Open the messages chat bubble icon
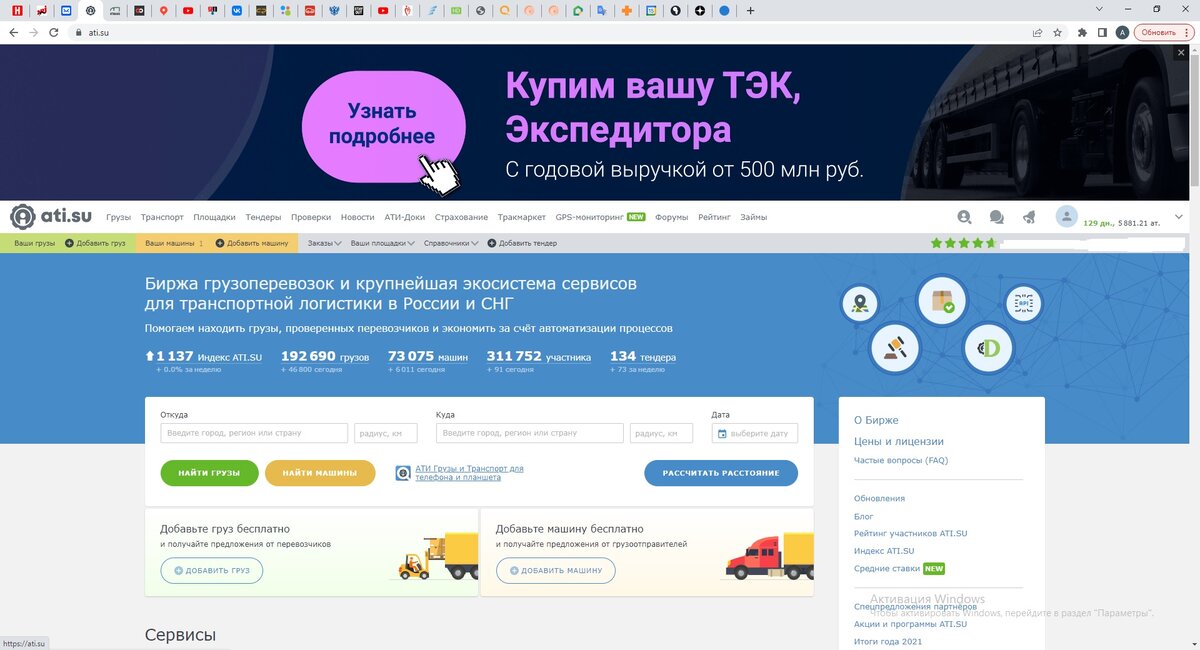This screenshot has width=1200, height=650. (x=996, y=217)
